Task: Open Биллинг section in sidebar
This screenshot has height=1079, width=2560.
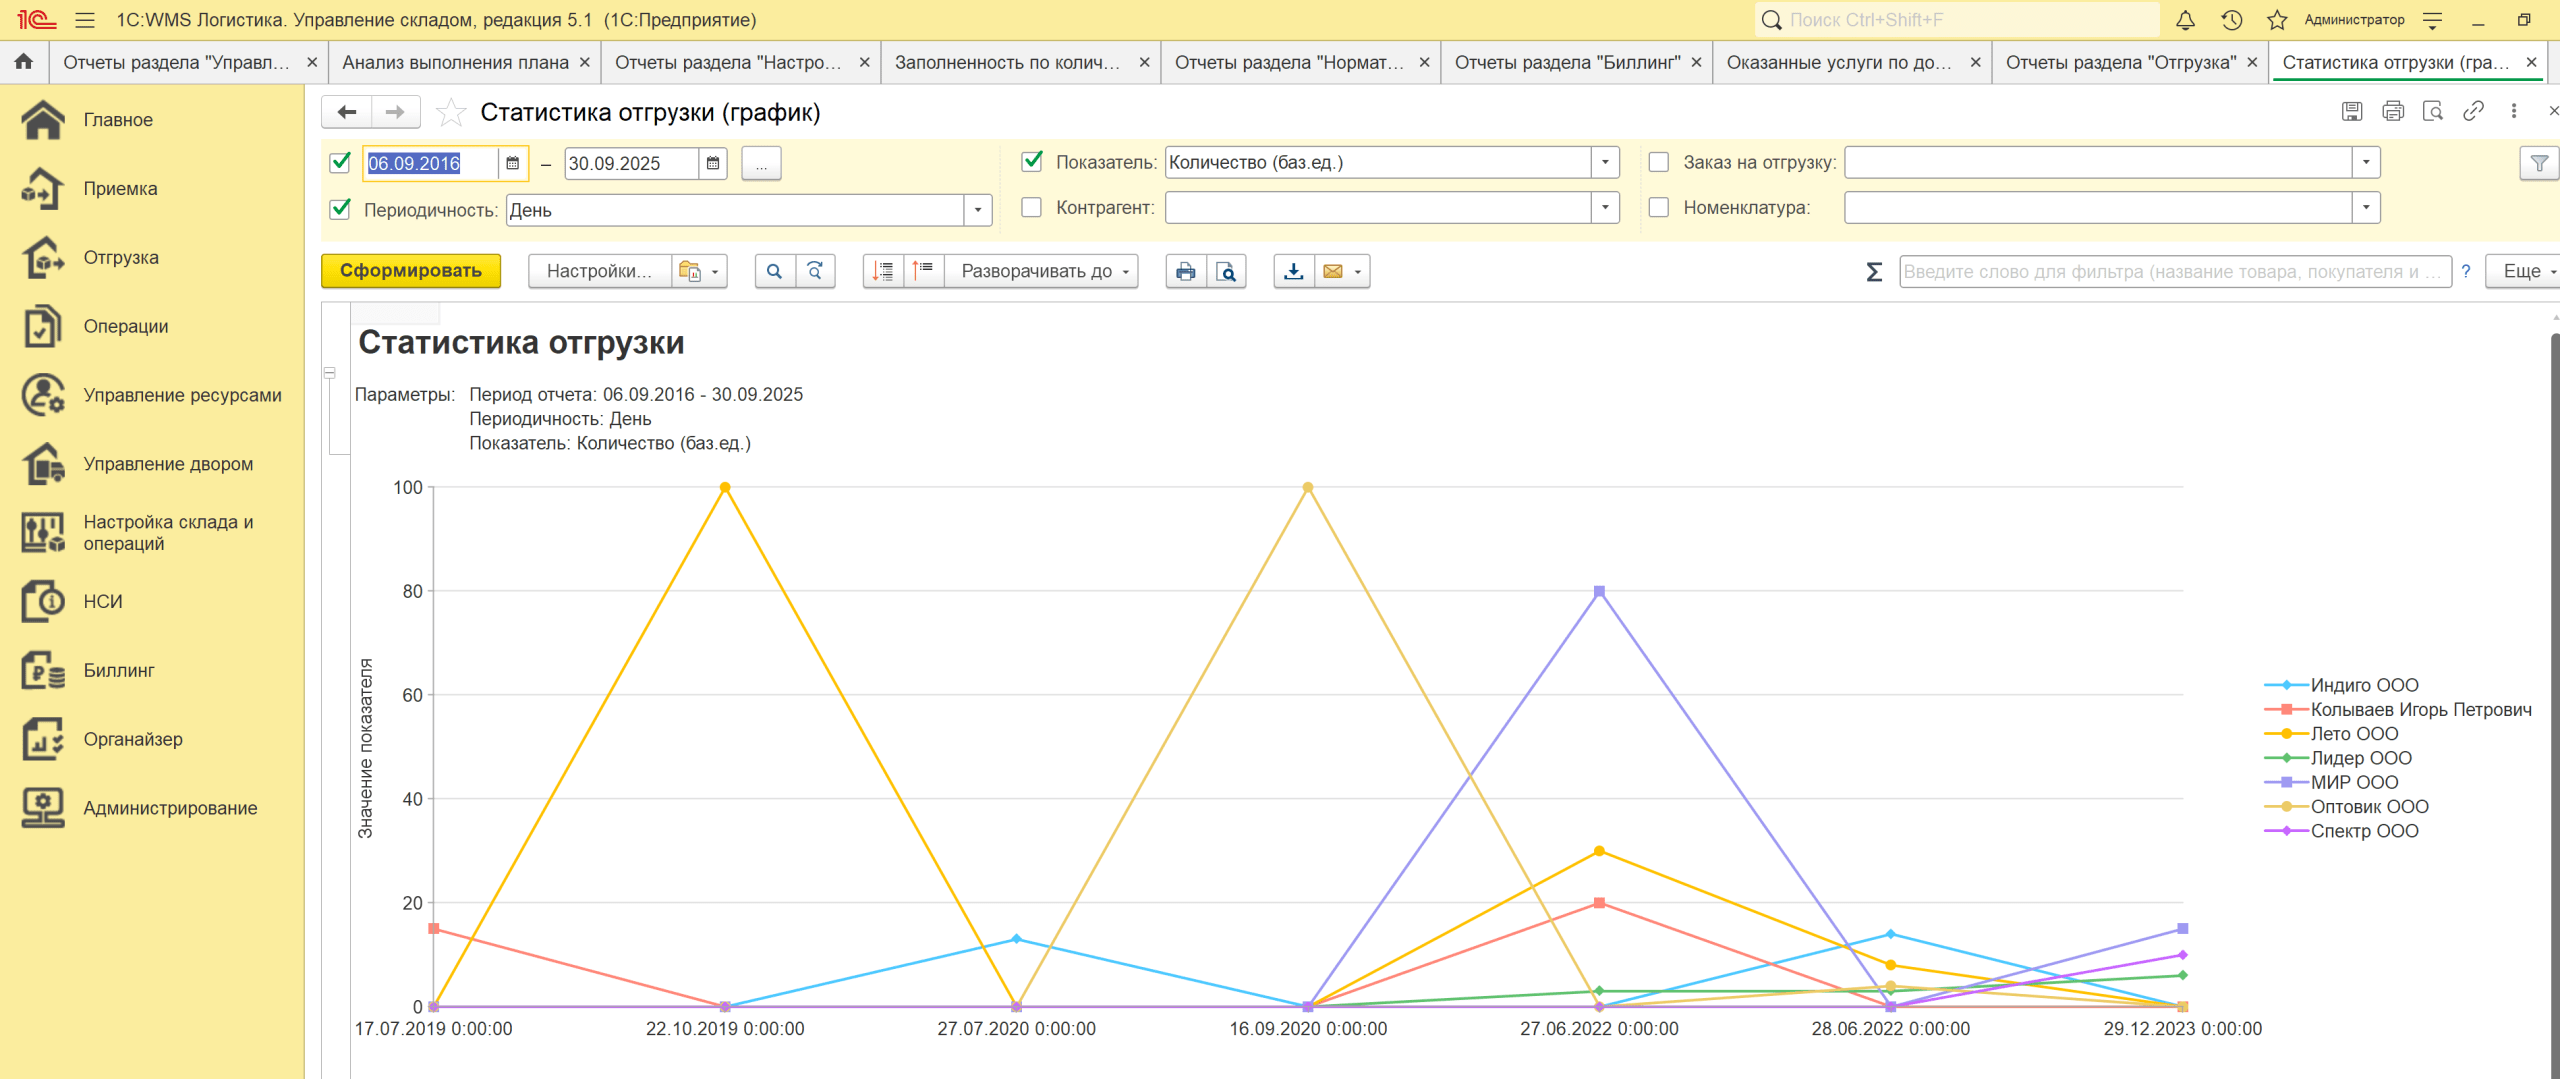Action: coord(118,670)
